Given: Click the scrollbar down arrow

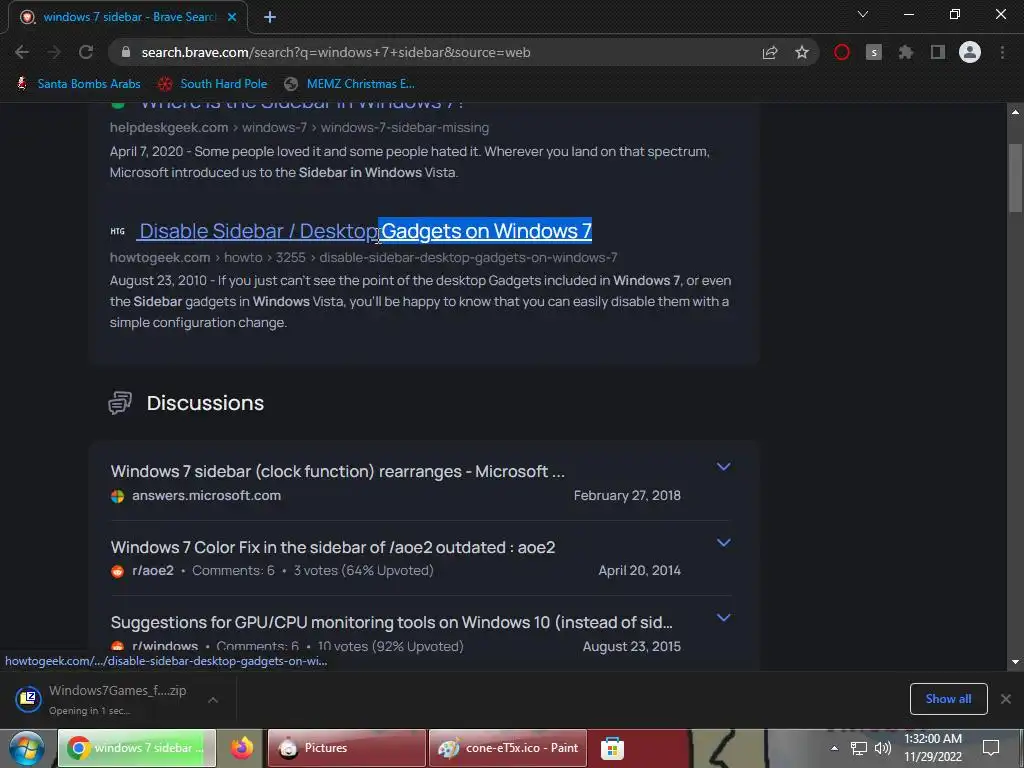Looking at the screenshot, I should tap(1015, 662).
